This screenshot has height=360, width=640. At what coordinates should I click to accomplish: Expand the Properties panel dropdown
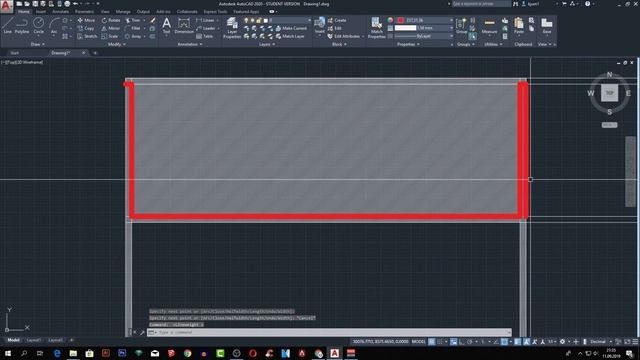coord(408,44)
